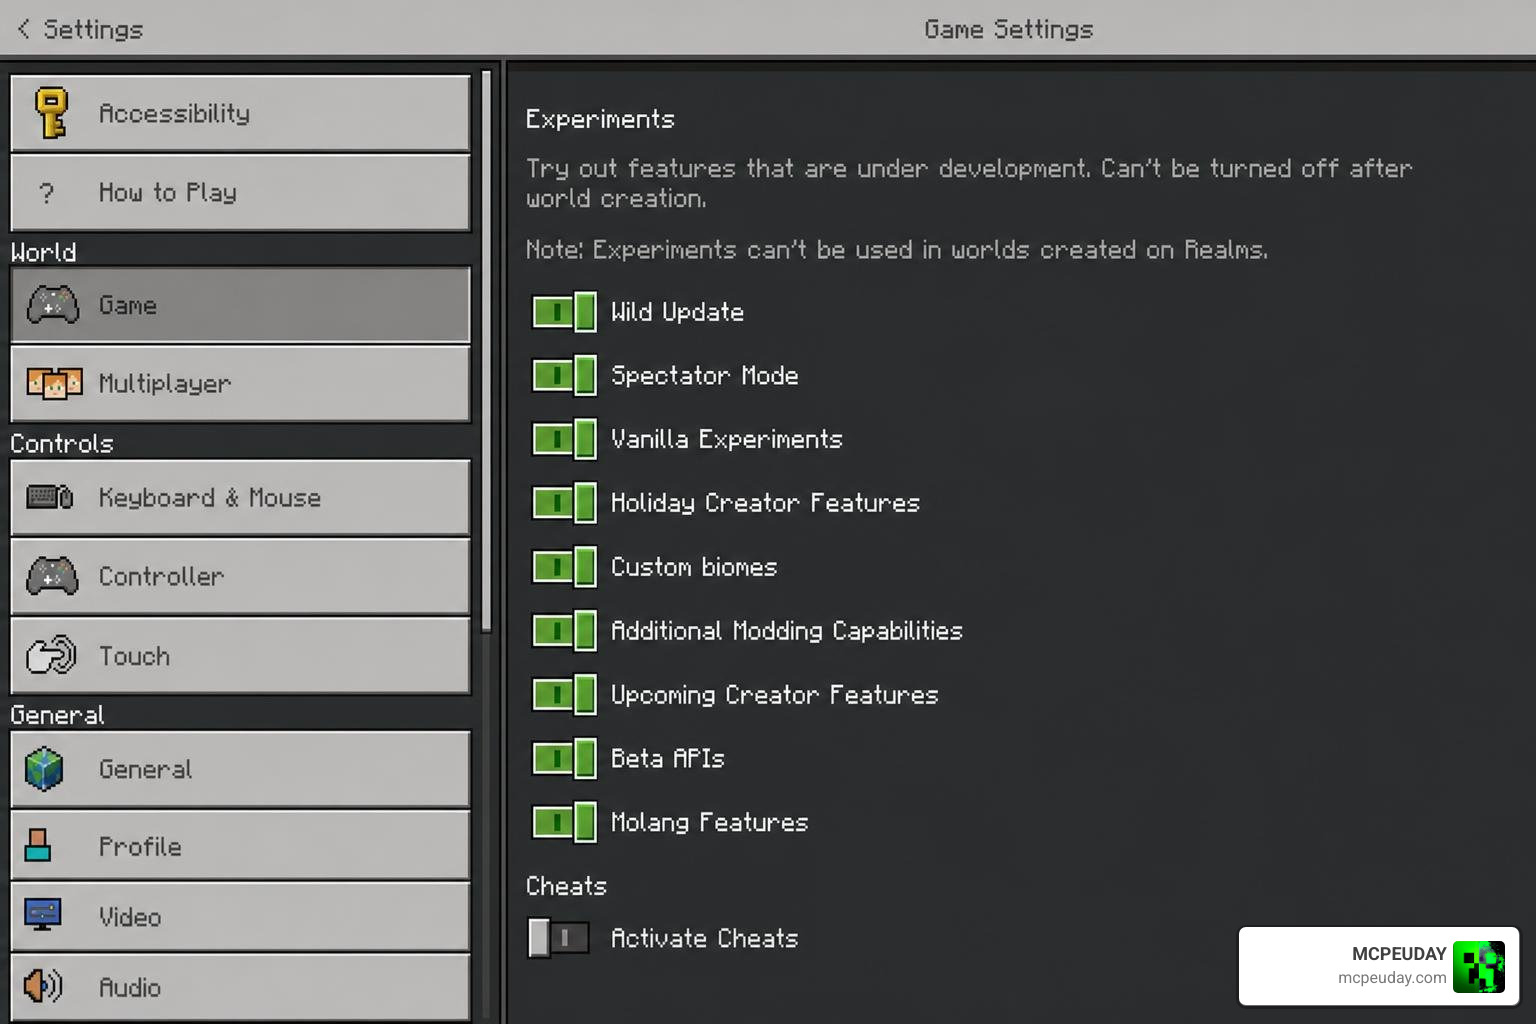The height and width of the screenshot is (1024, 1536).
Task: Select the Game settings tab
Action: tap(240, 305)
